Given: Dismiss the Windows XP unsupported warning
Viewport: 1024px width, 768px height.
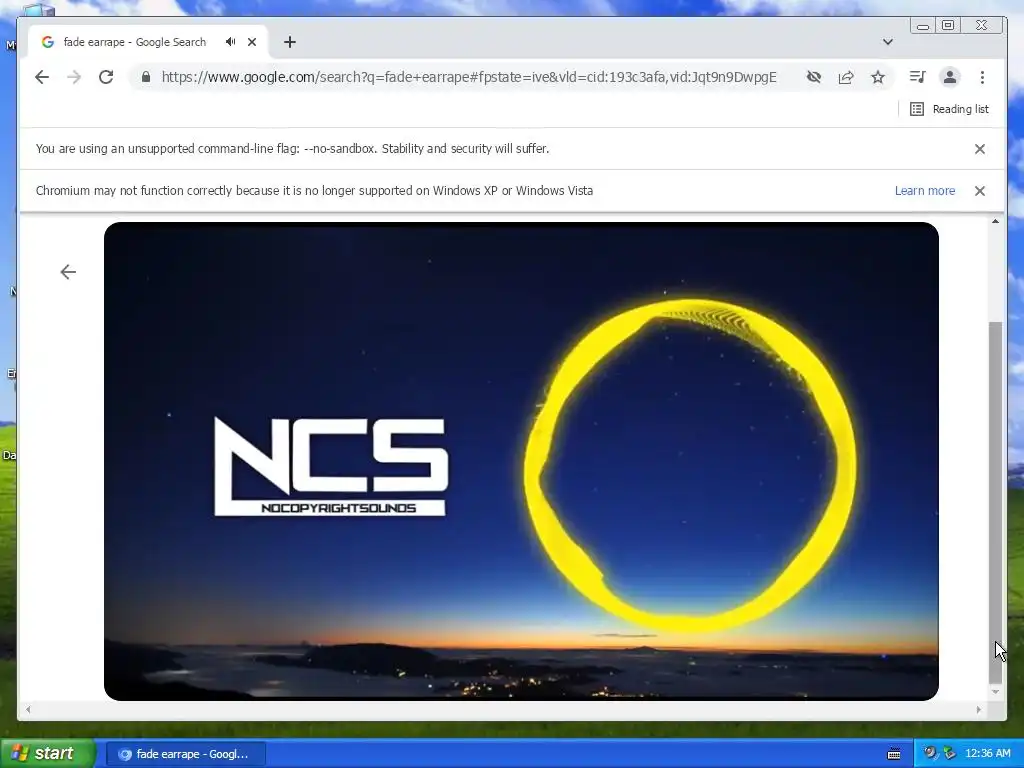Looking at the screenshot, I should coord(980,191).
